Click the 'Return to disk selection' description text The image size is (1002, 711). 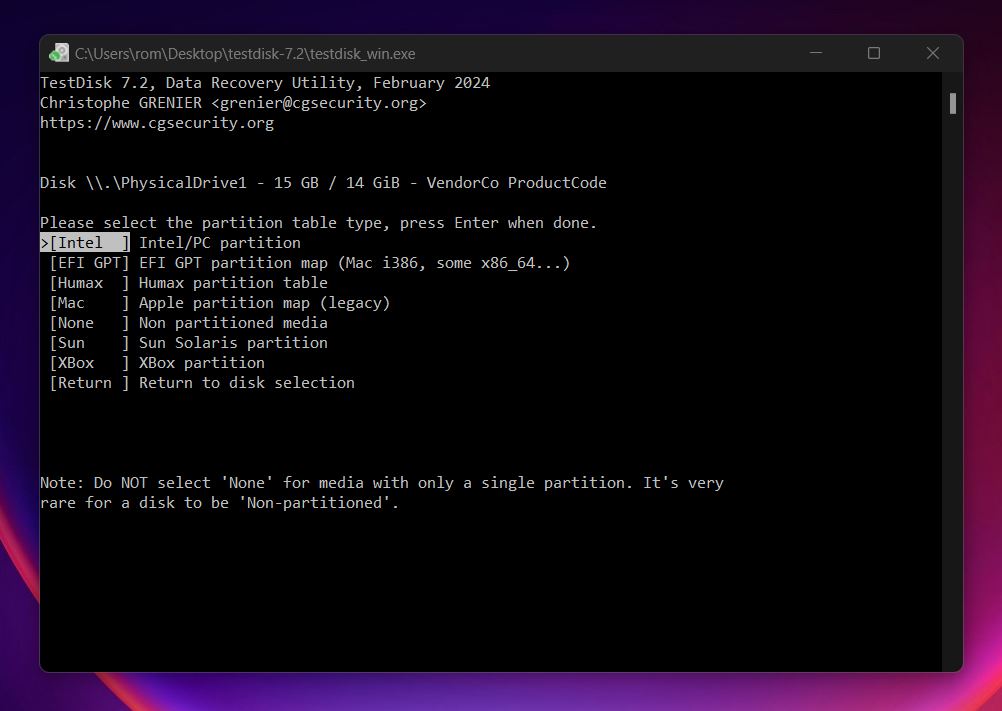pyautogui.click(x=247, y=383)
